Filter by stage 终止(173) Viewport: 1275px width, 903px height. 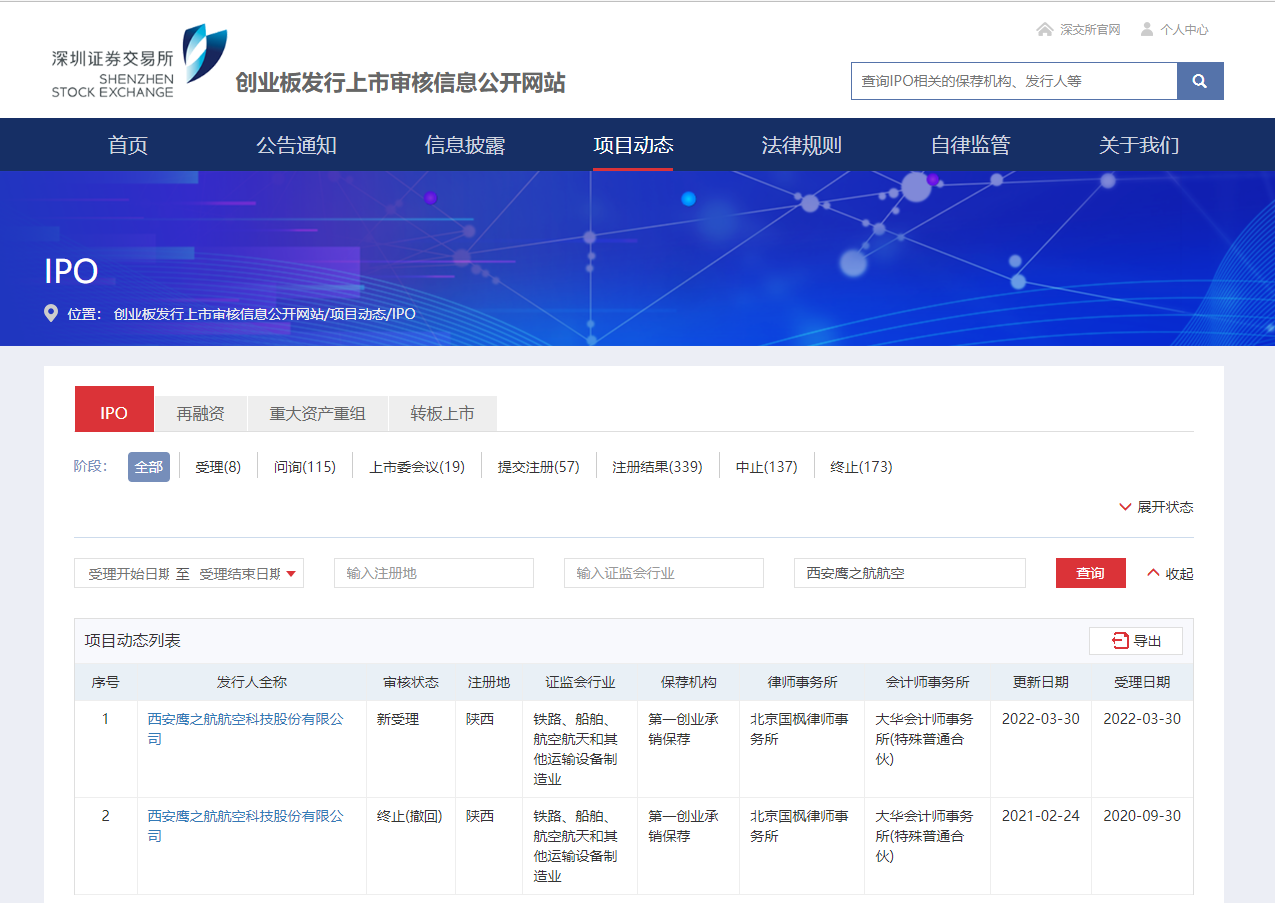tap(861, 467)
